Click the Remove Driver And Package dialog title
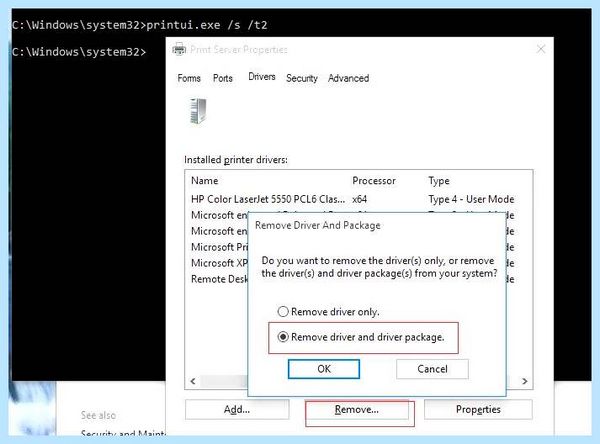Screen dimensions: 600x444 318,225
